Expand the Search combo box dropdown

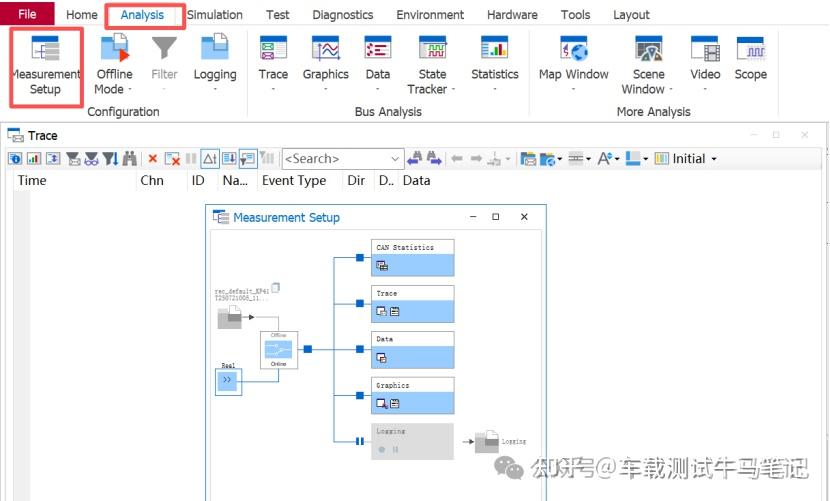395,159
